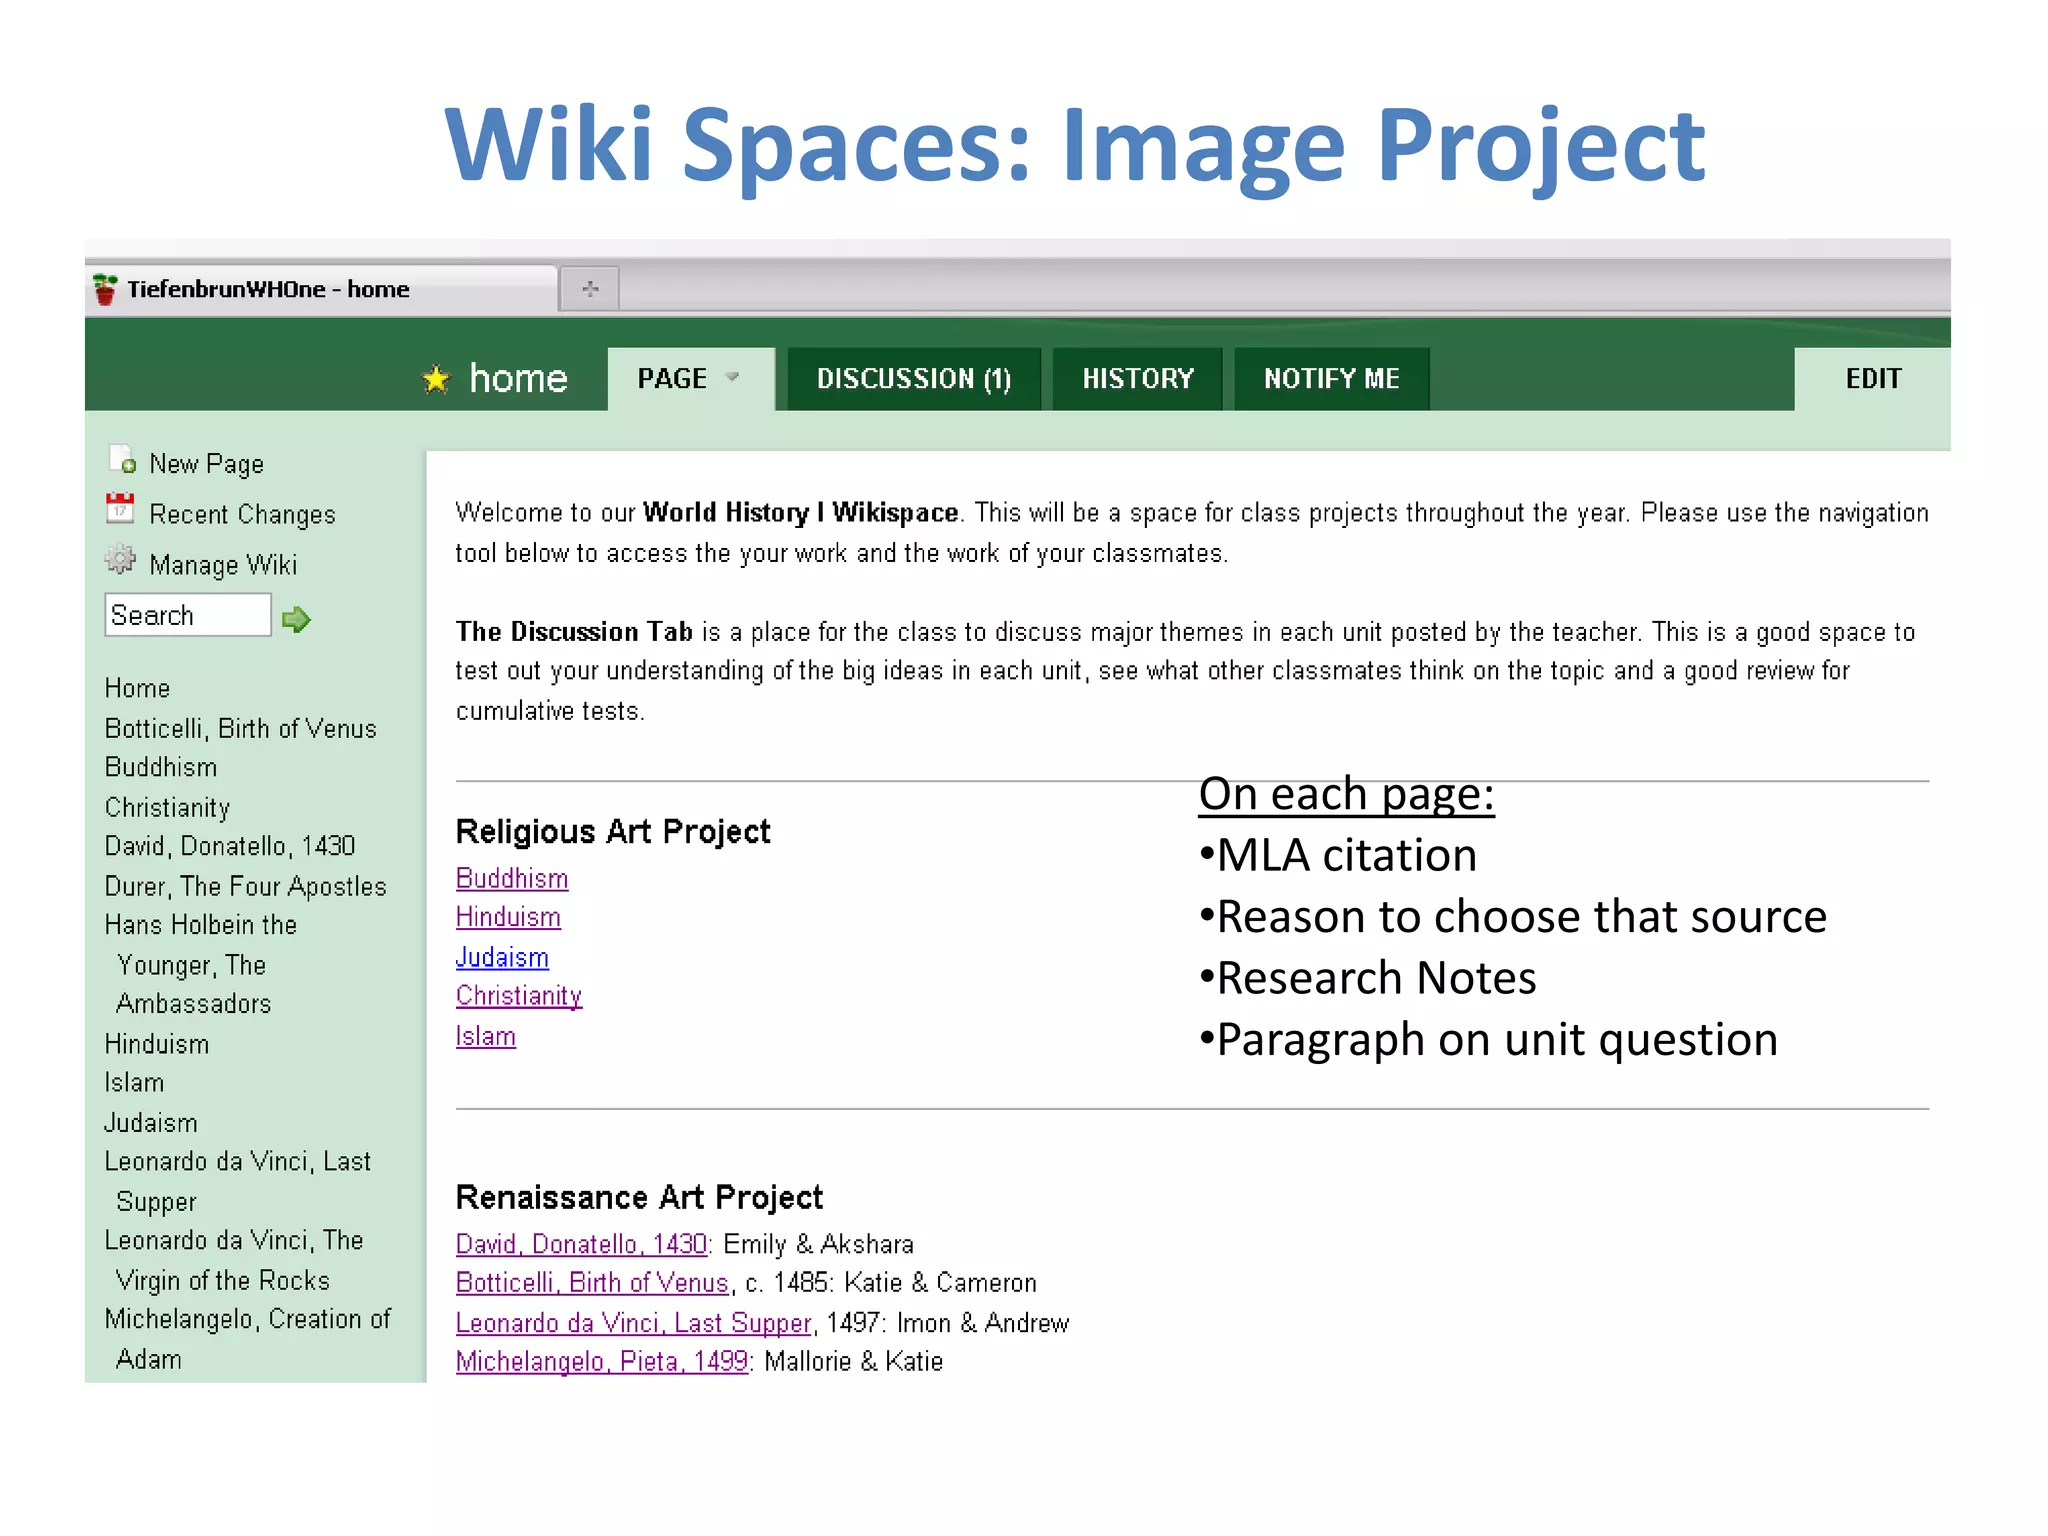Select the NOTIFY ME tab

coord(1331,379)
